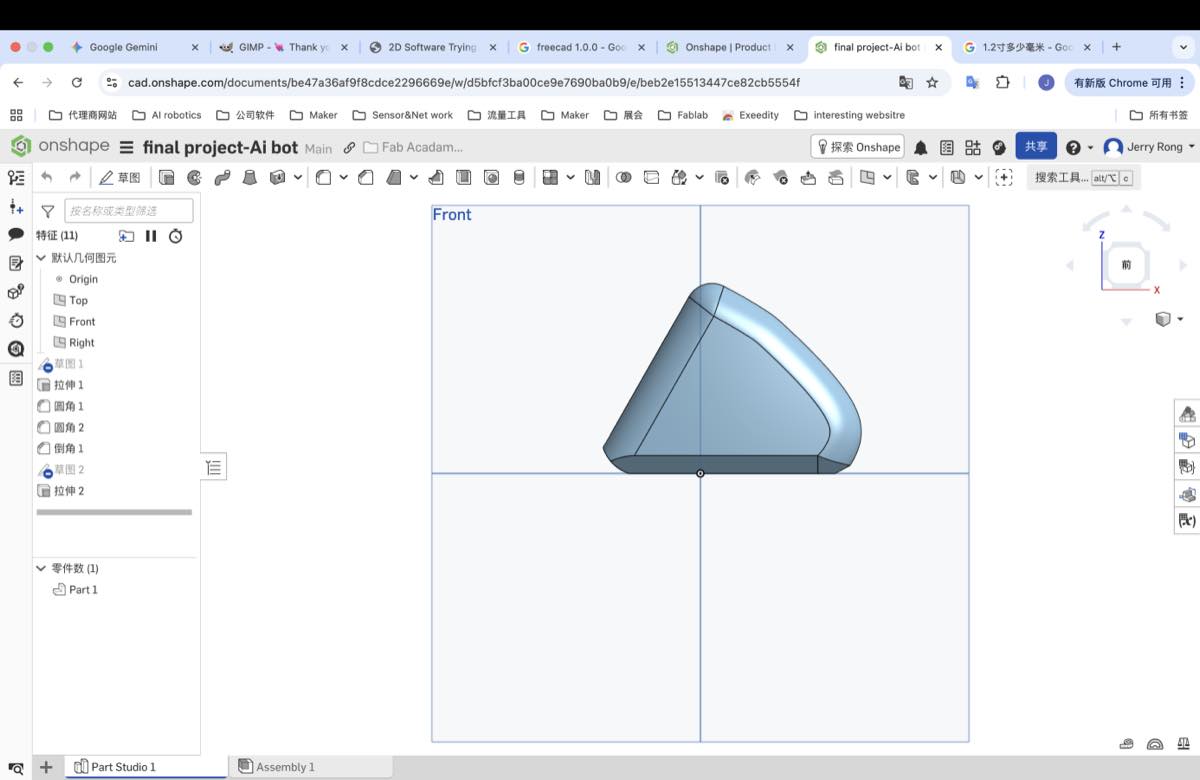The width and height of the screenshot is (1200, 780).
Task: Click the Main workspace label
Action: click(318, 148)
